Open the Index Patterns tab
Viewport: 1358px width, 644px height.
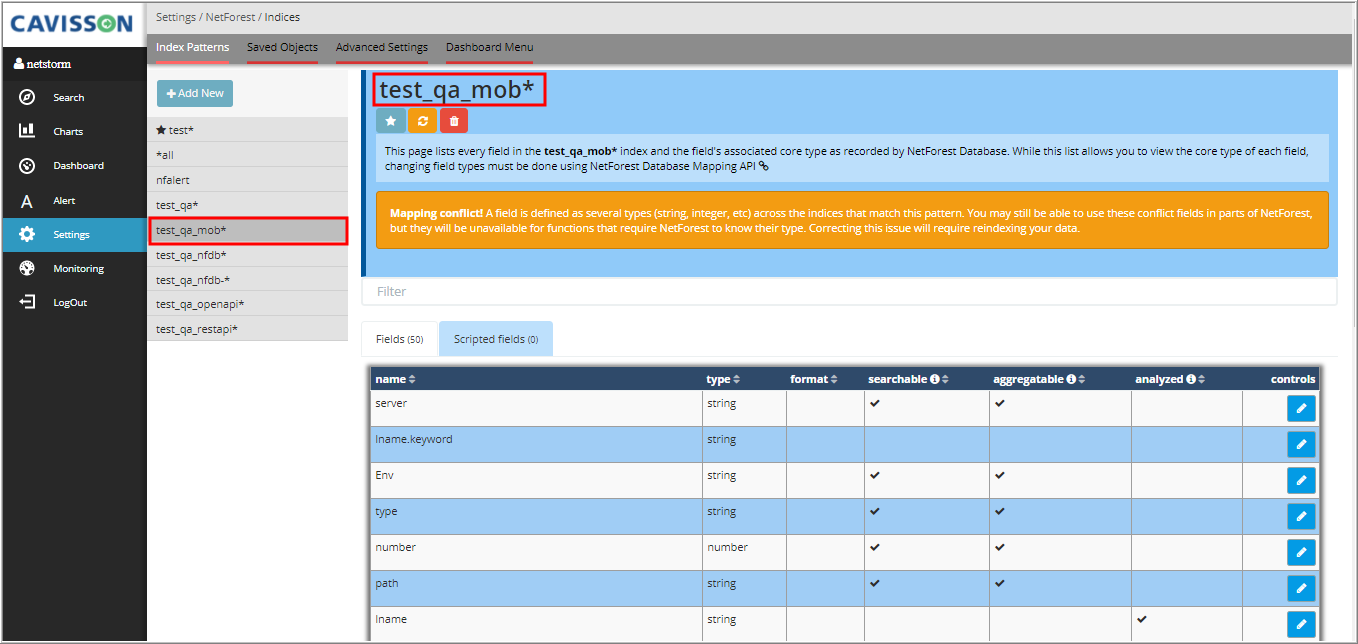coord(193,47)
